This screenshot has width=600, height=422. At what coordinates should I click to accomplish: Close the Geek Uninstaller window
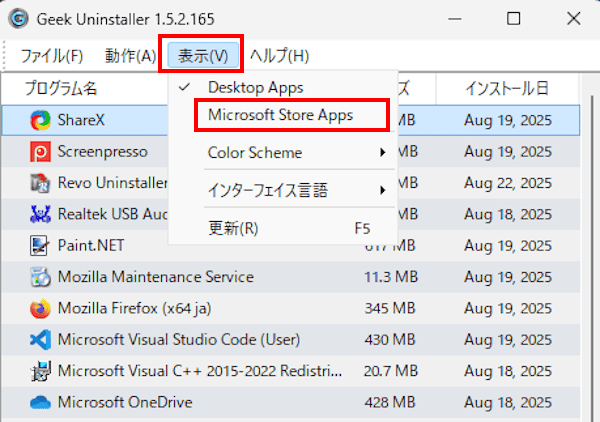[x=573, y=18]
